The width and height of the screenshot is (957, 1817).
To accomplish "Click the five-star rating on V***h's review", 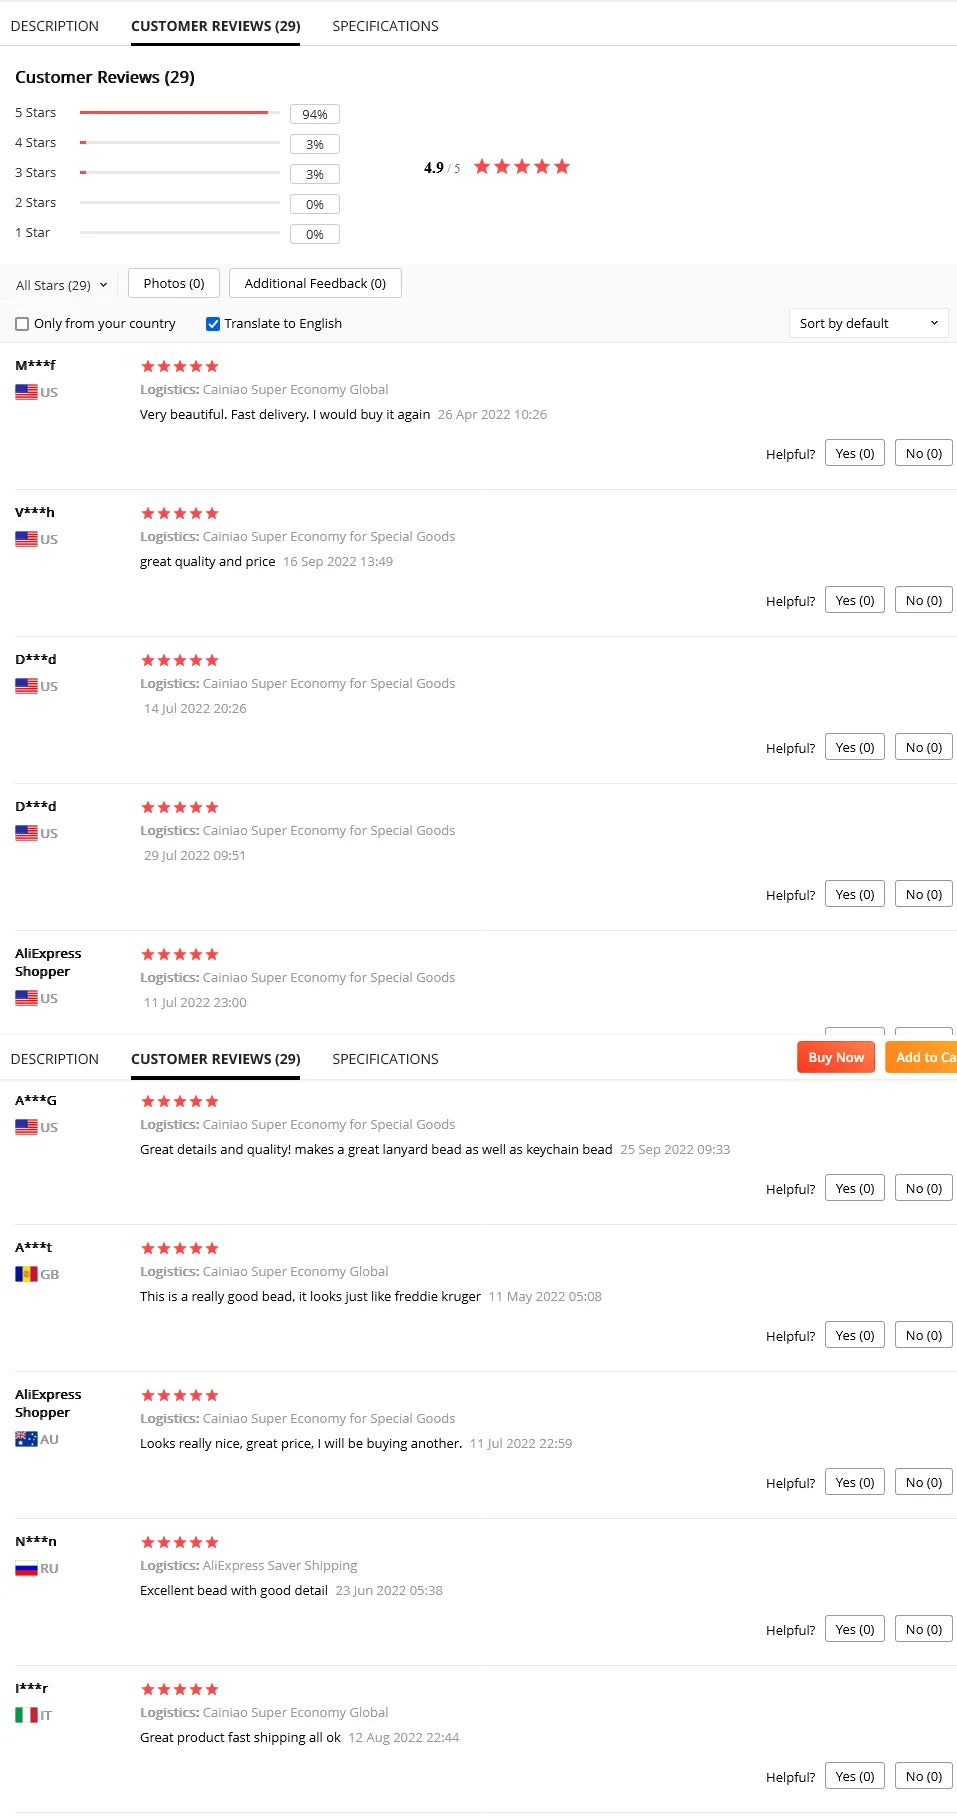I will (x=180, y=513).
